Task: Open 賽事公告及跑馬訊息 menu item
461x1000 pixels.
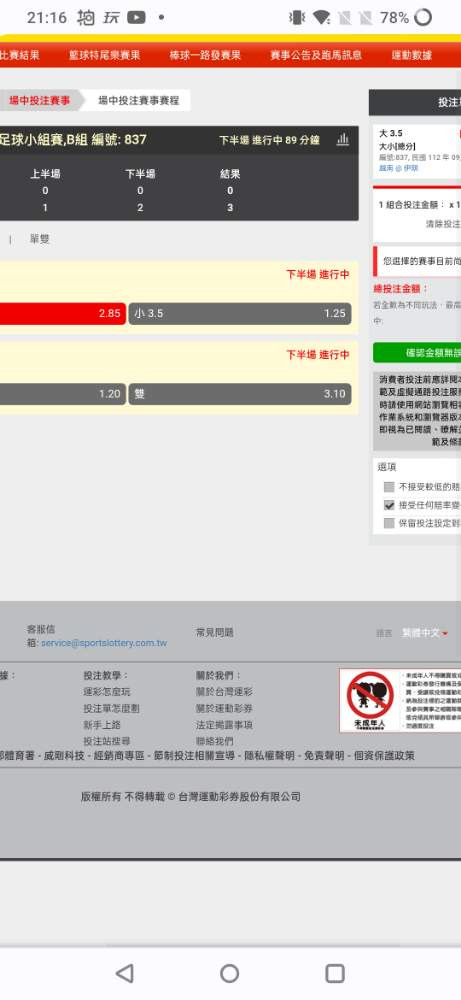Action: pos(316,55)
